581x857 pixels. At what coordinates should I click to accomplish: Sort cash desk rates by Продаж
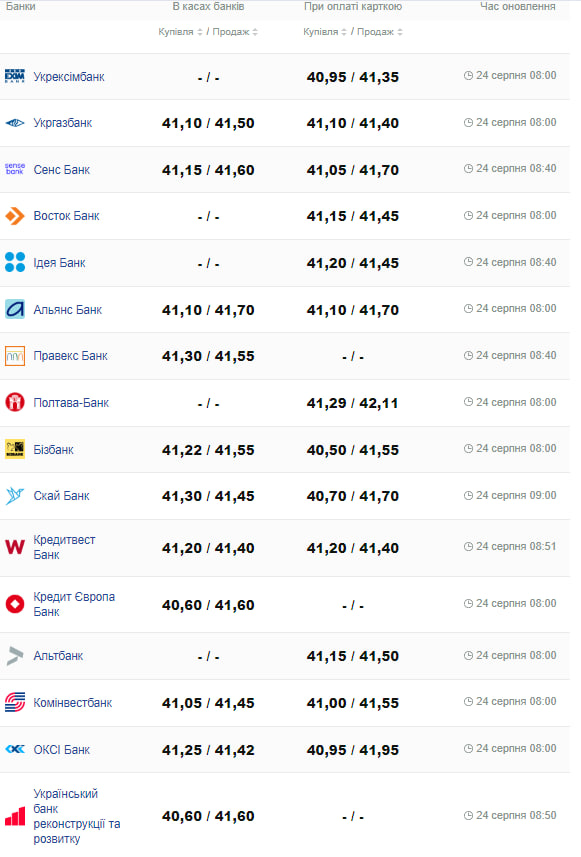tap(235, 32)
